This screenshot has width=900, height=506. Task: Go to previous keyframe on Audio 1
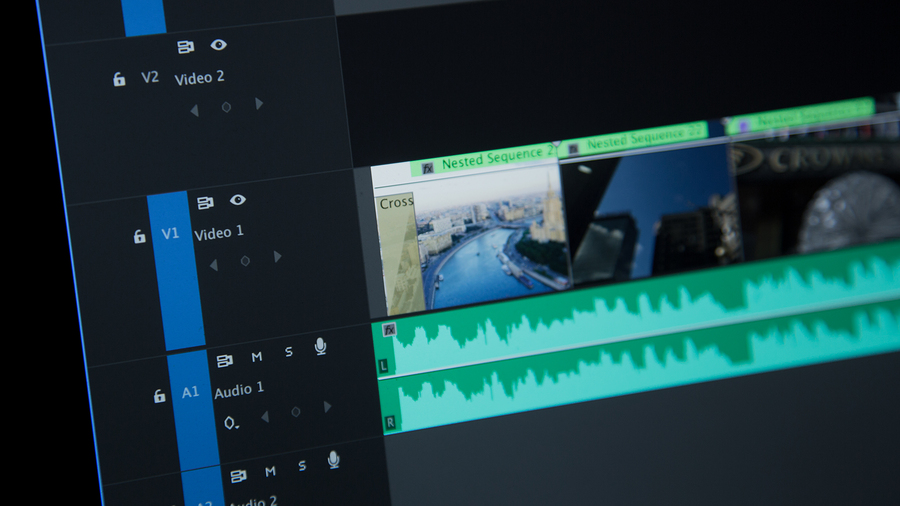(x=265, y=417)
